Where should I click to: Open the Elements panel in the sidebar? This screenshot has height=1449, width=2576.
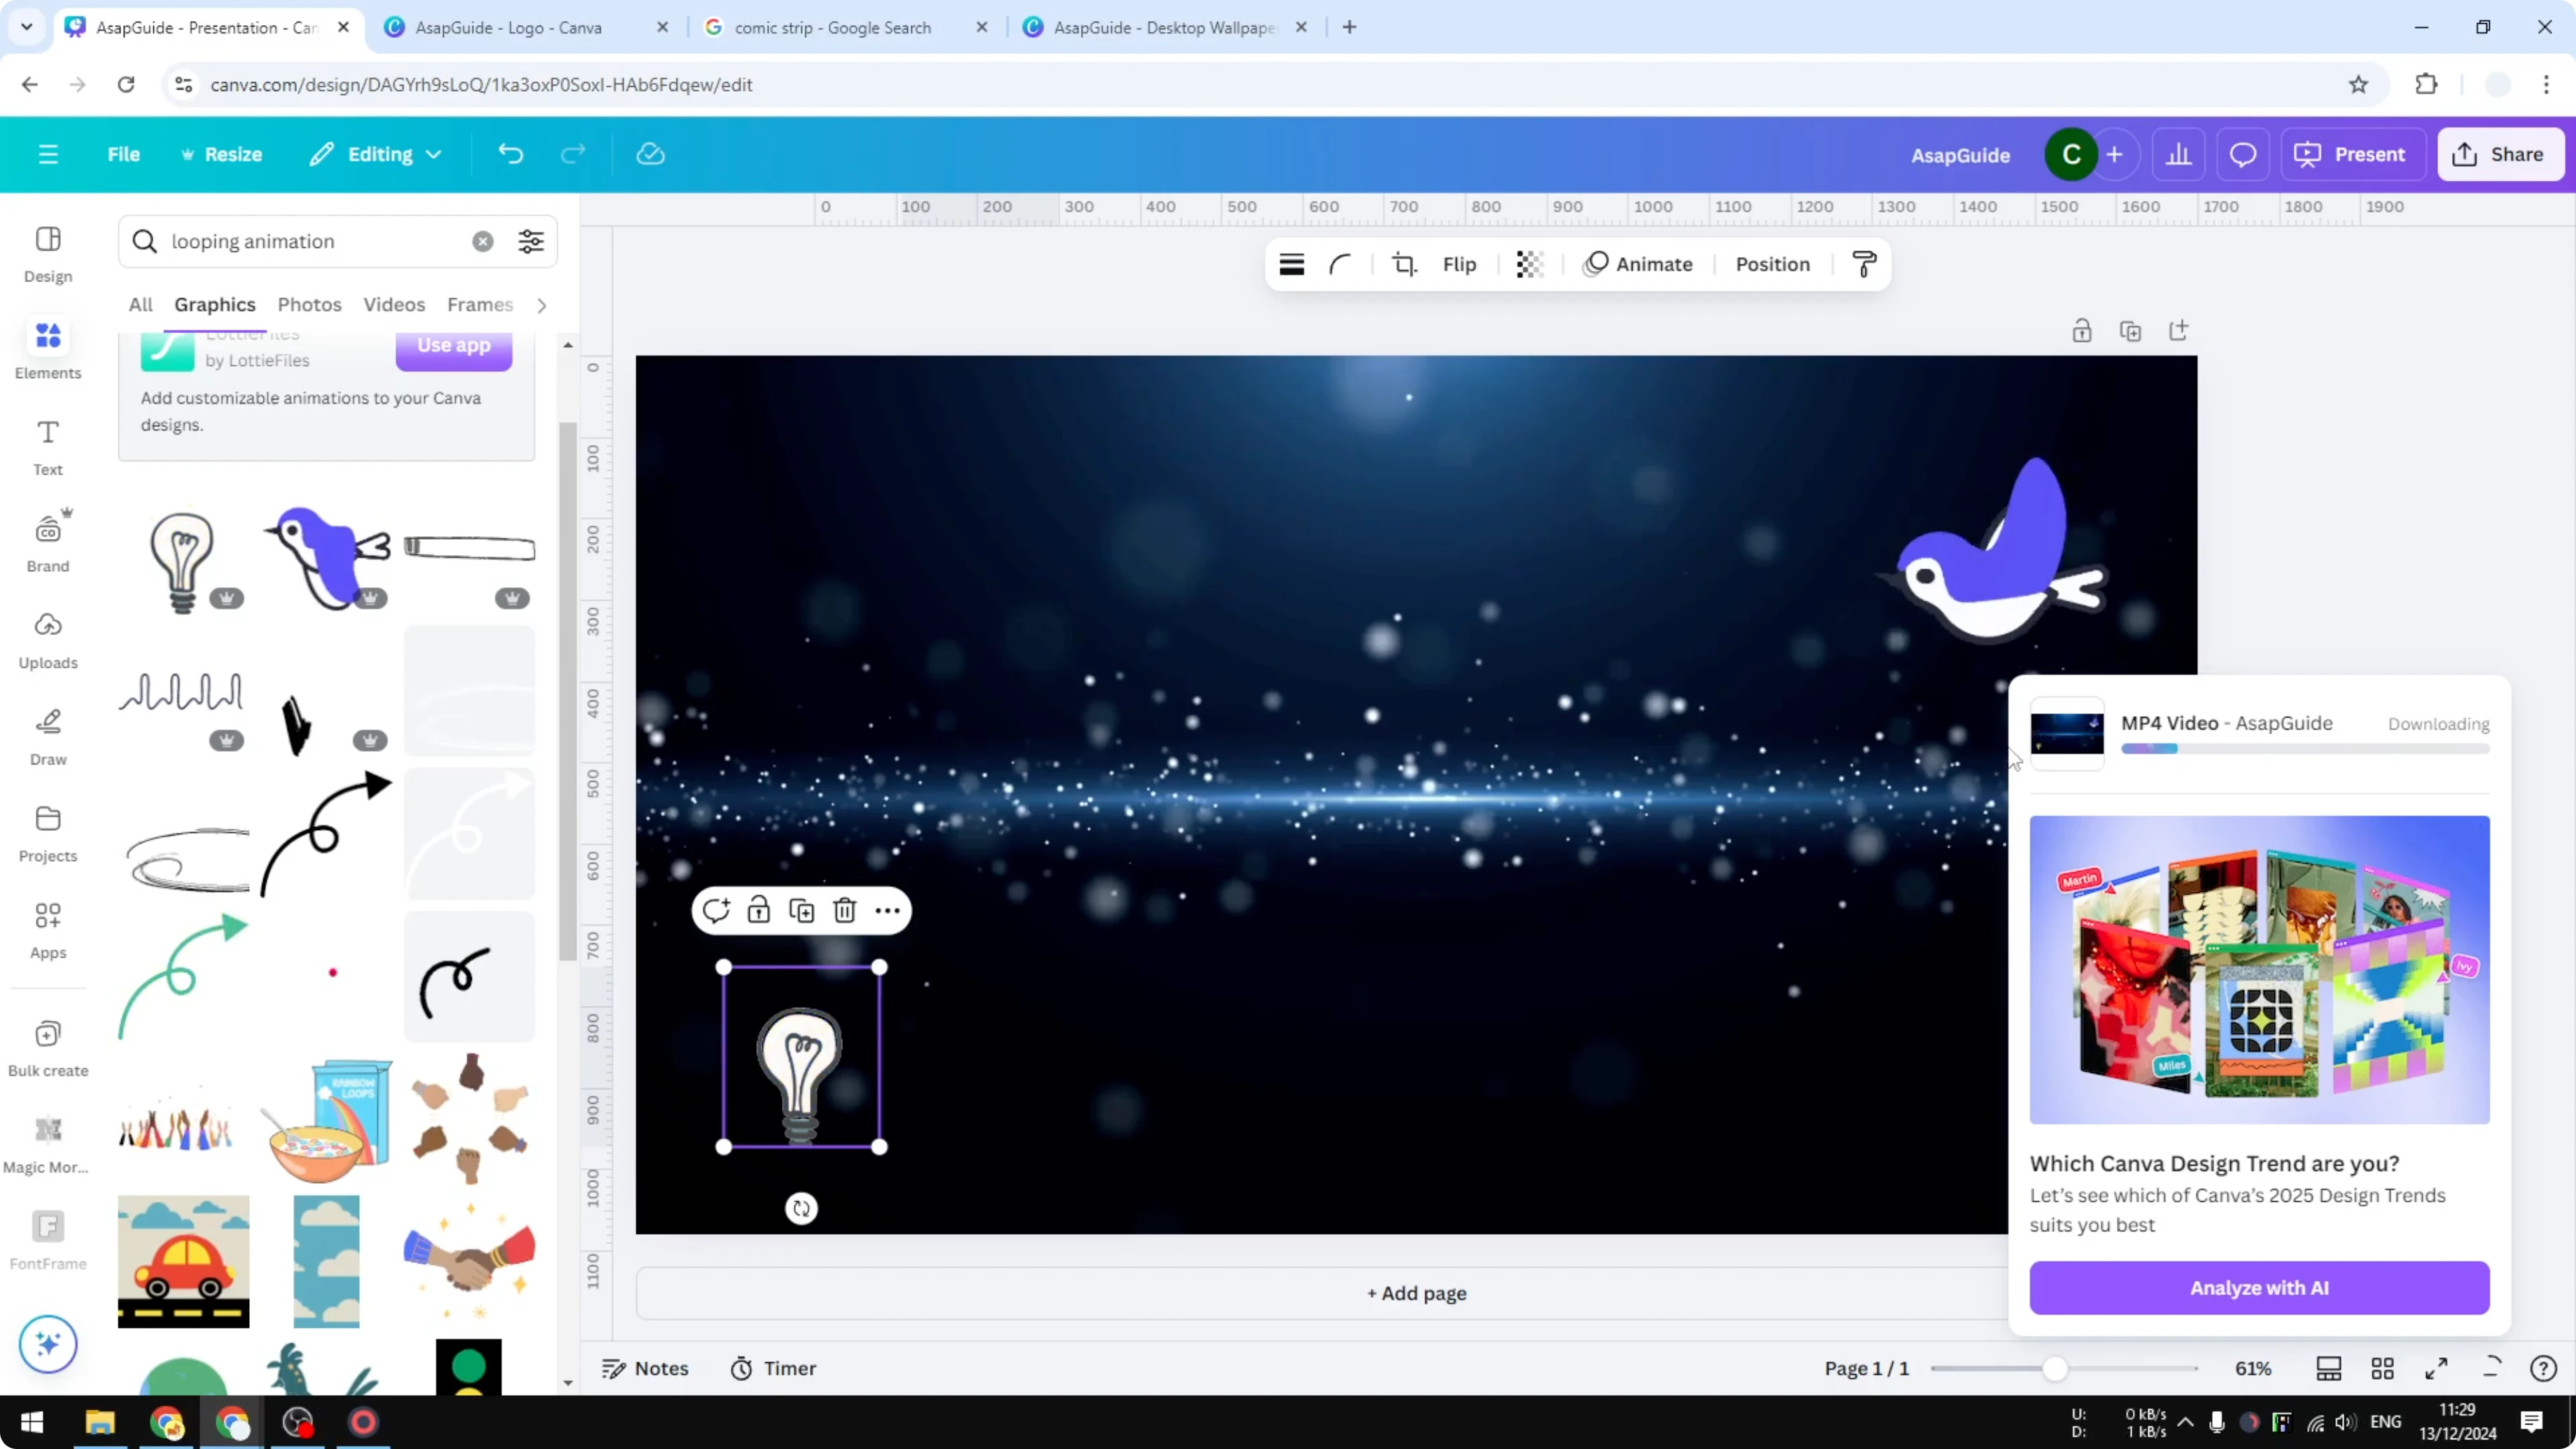coord(47,348)
